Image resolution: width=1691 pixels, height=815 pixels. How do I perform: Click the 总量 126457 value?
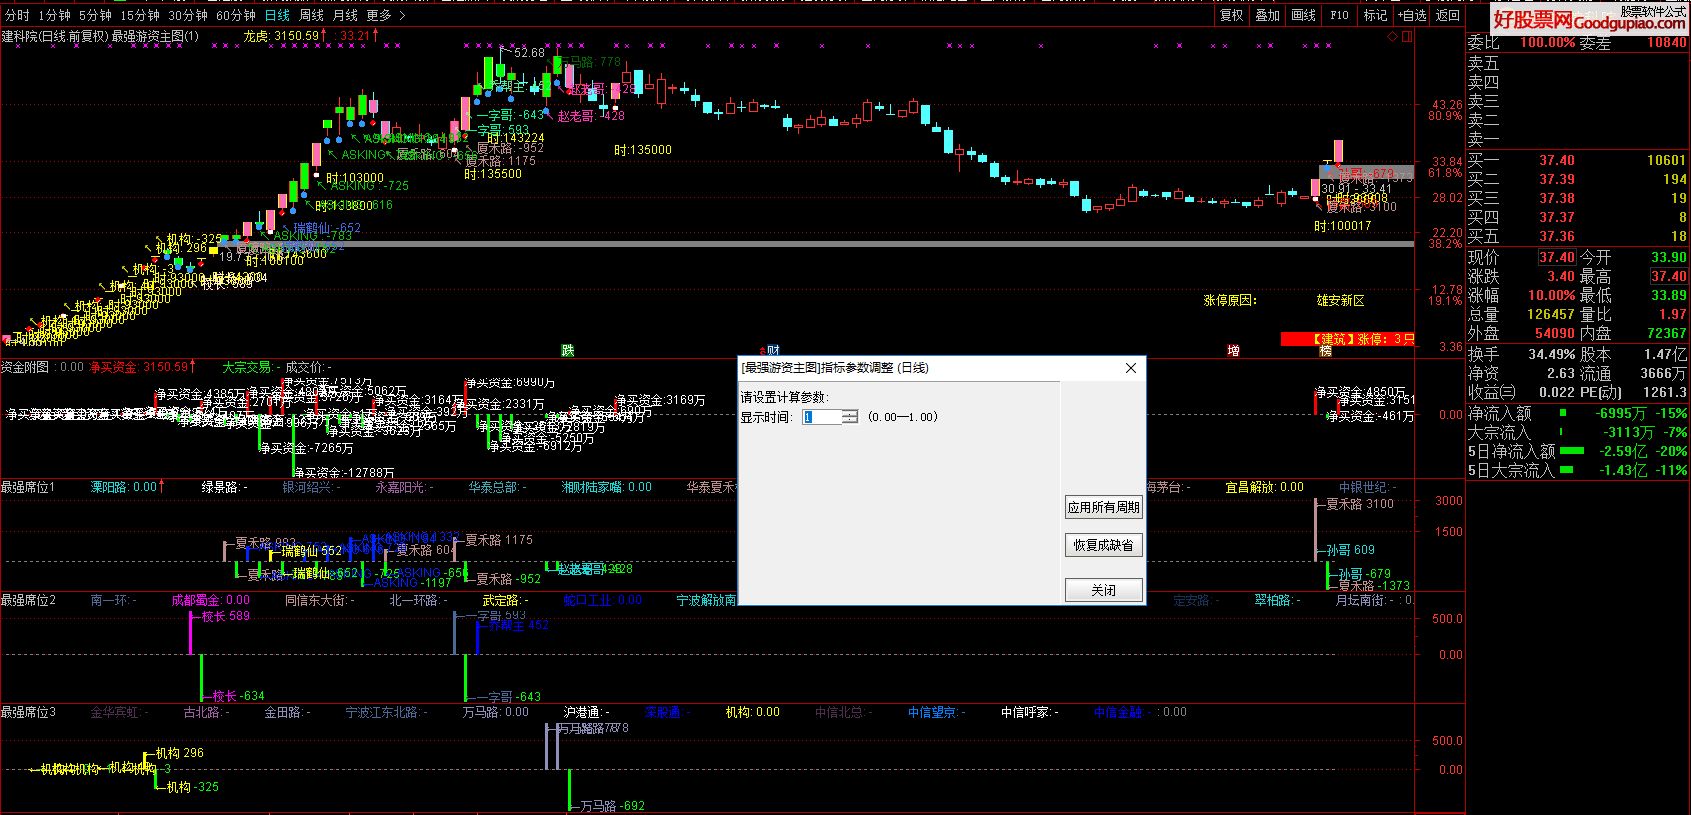(1551, 314)
